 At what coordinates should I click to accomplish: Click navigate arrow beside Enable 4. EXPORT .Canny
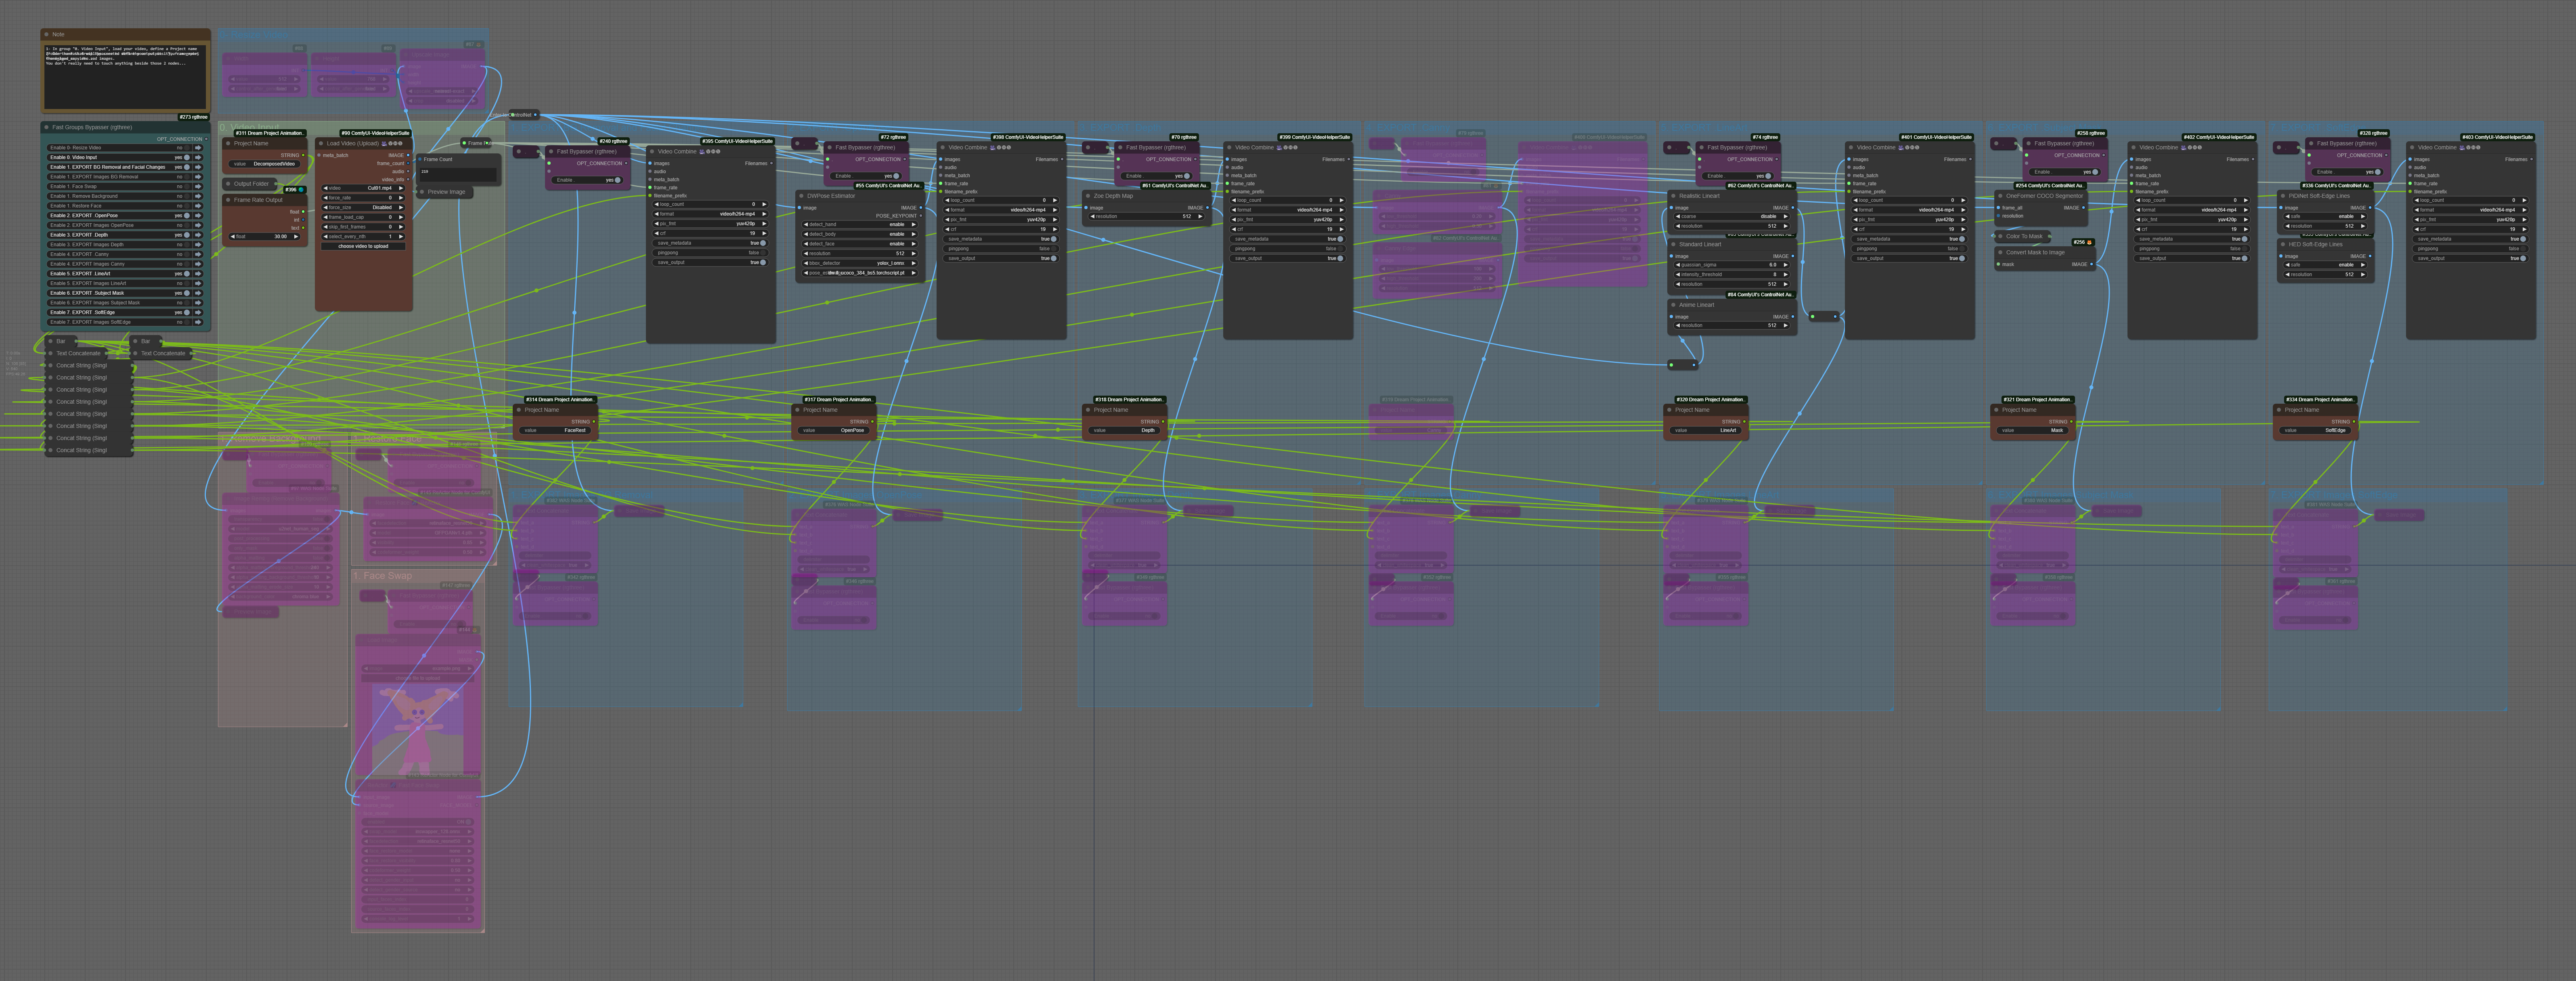[198, 254]
